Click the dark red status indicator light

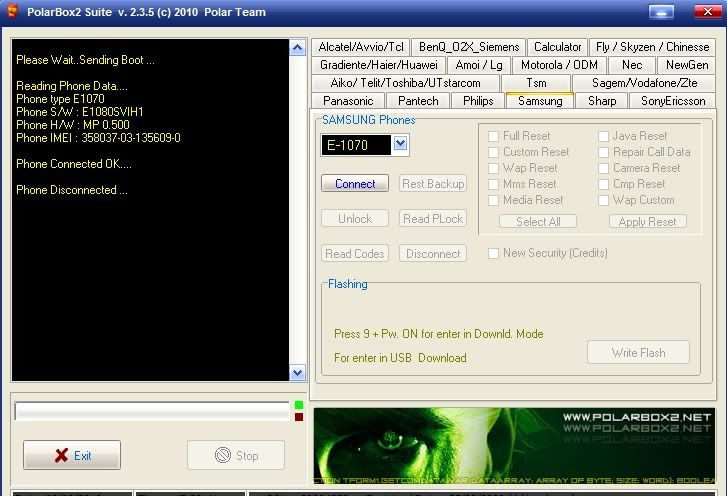click(x=299, y=417)
